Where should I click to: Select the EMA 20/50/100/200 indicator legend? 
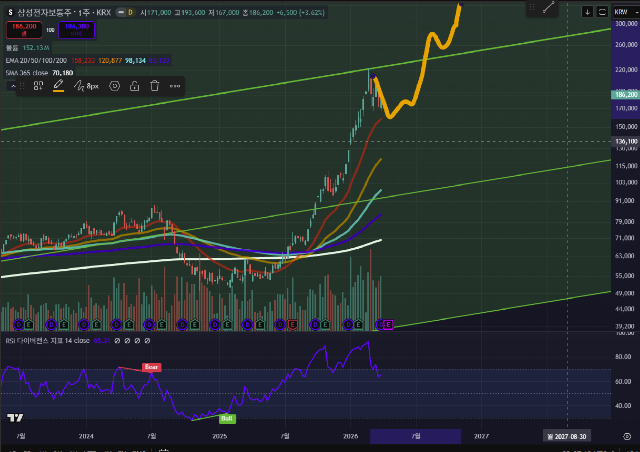tap(36, 60)
